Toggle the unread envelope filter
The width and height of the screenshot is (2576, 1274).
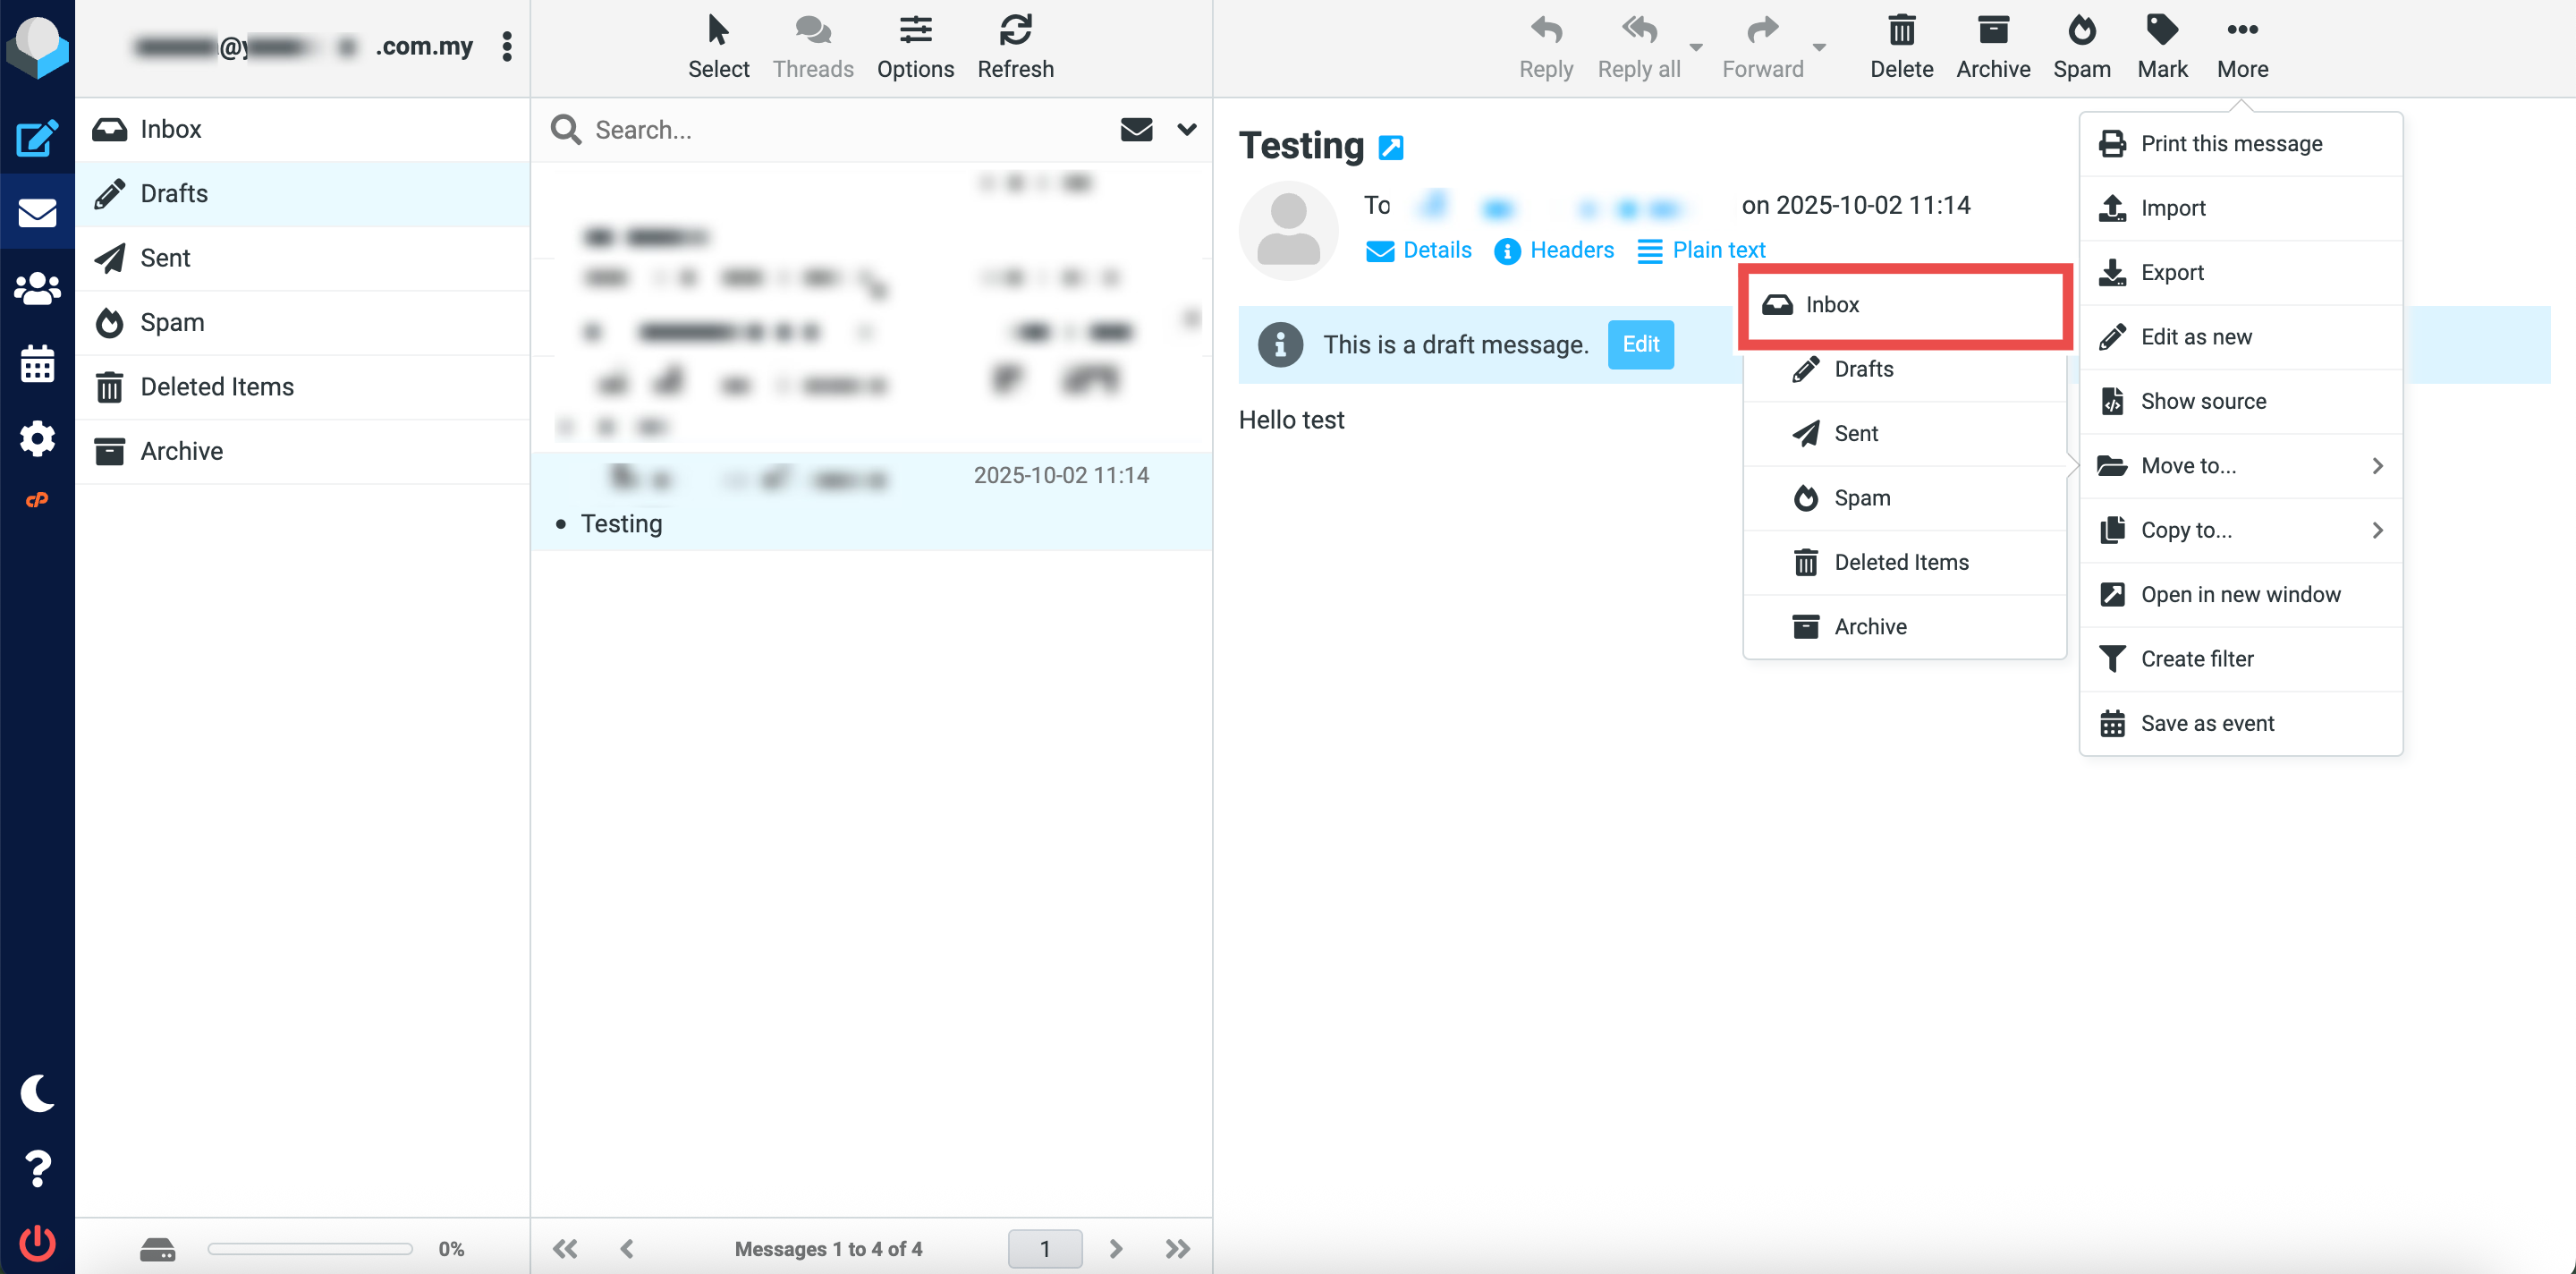[x=1136, y=129]
